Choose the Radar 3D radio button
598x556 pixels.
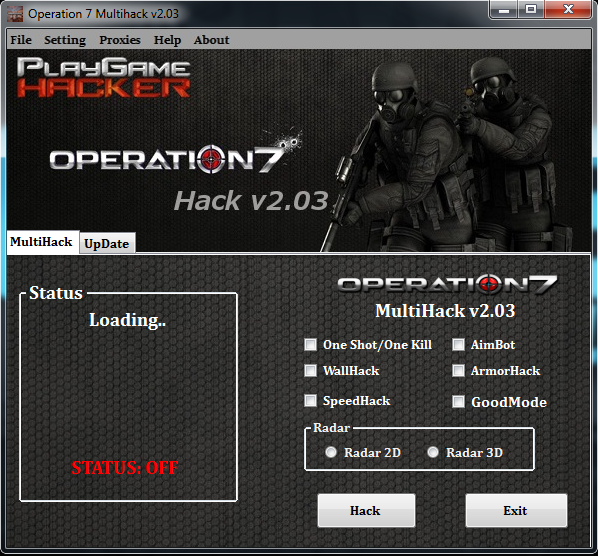click(x=433, y=452)
